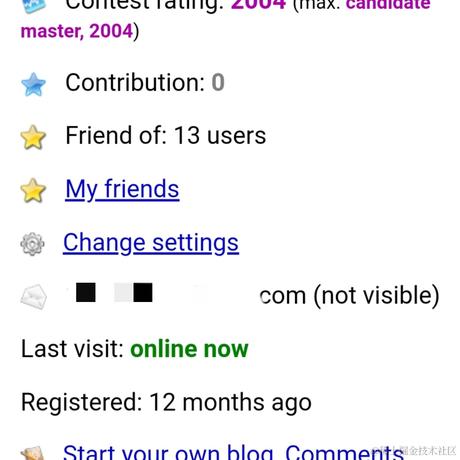Open the Comments link

pos(345,453)
